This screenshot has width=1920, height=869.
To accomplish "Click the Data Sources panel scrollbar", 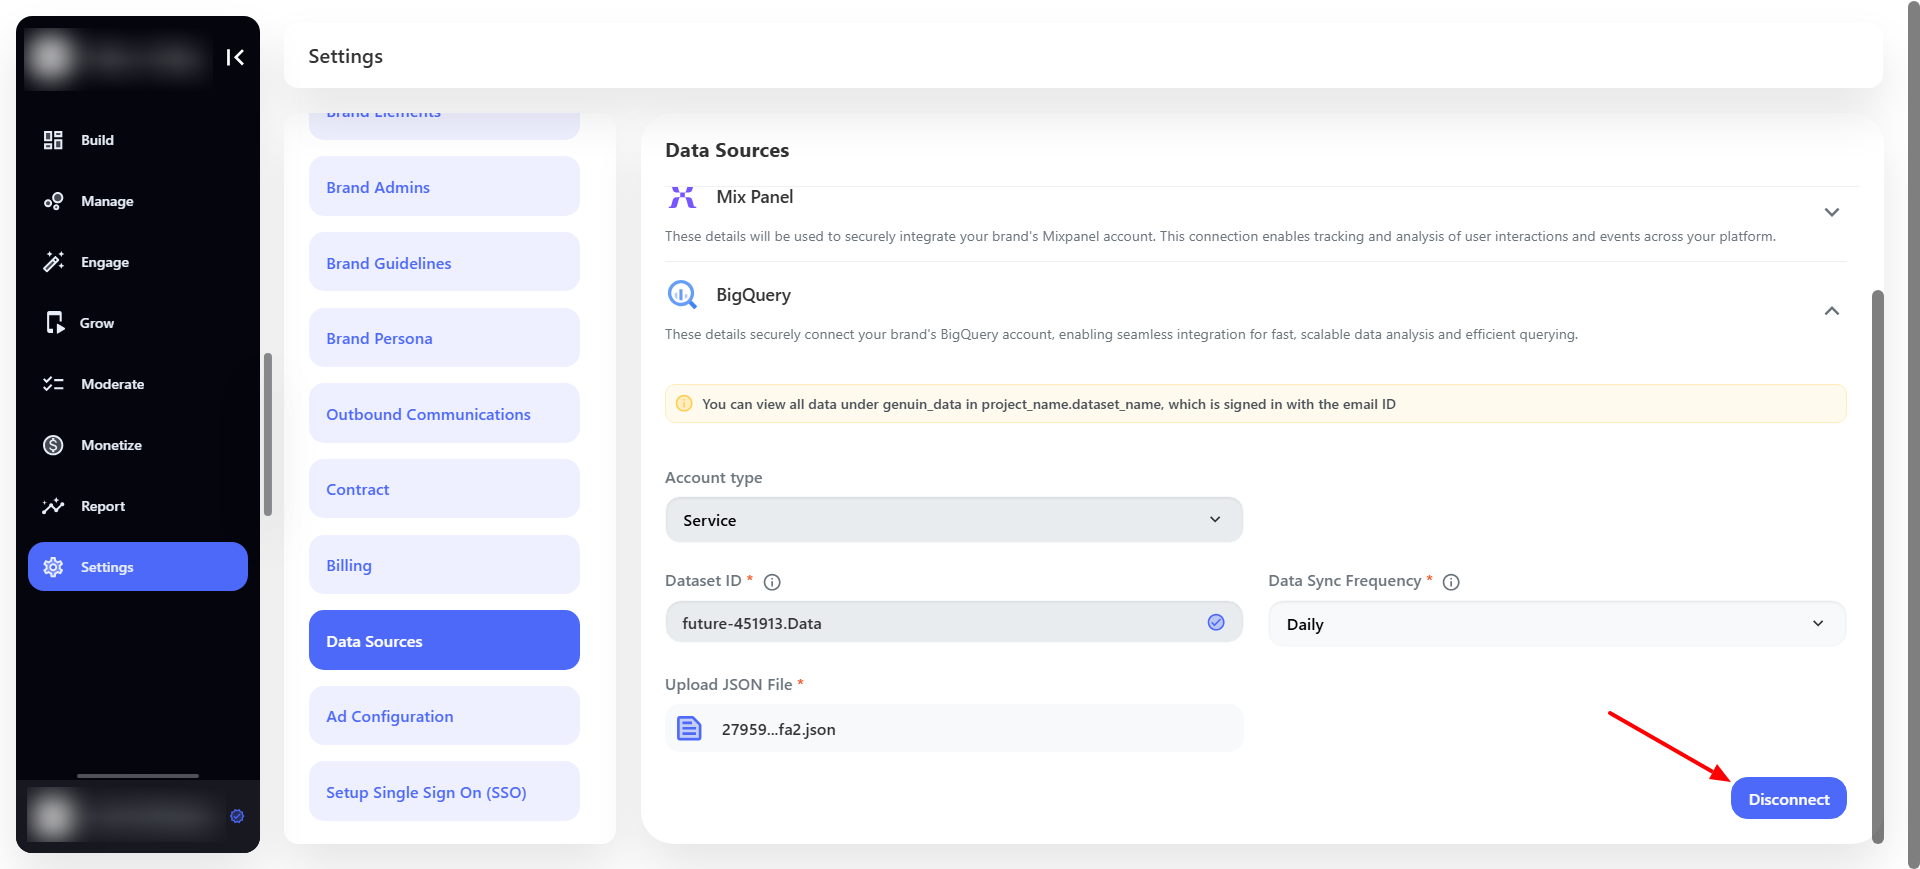I will tap(1877, 566).
